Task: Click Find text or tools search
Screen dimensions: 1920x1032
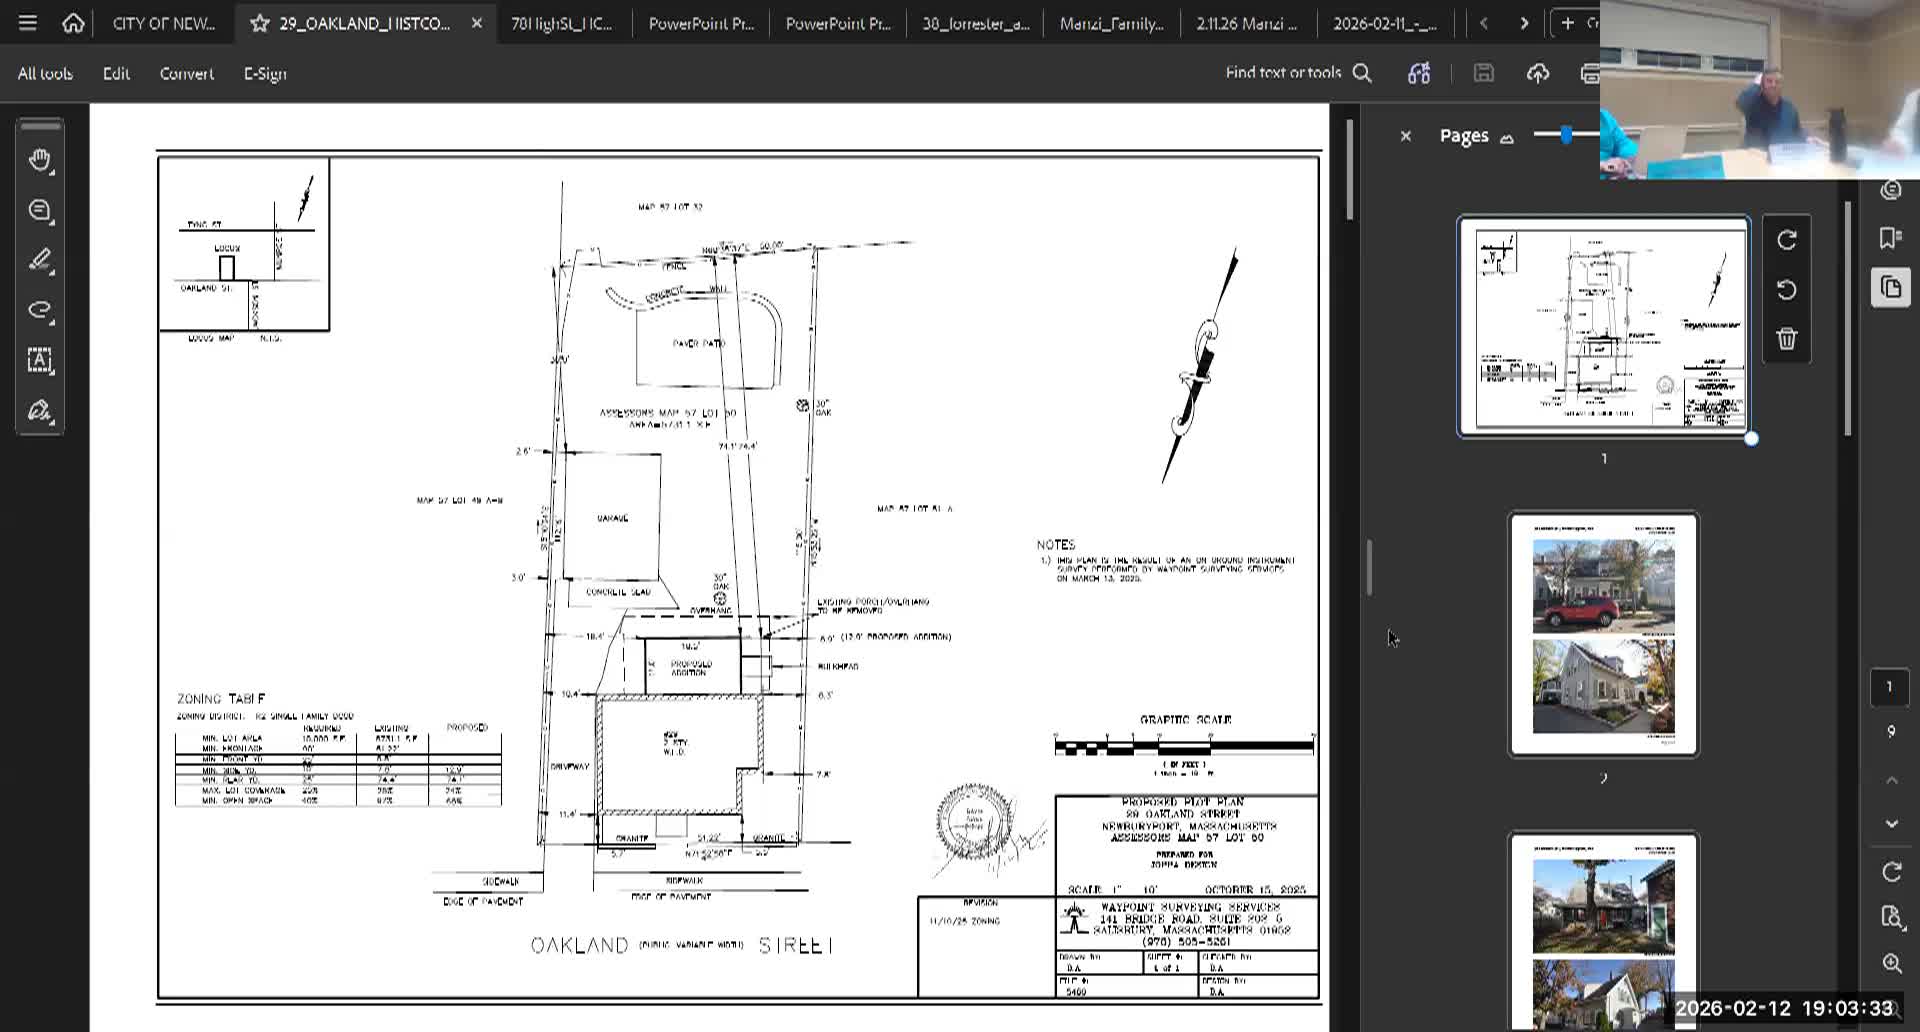Action: tap(1297, 73)
